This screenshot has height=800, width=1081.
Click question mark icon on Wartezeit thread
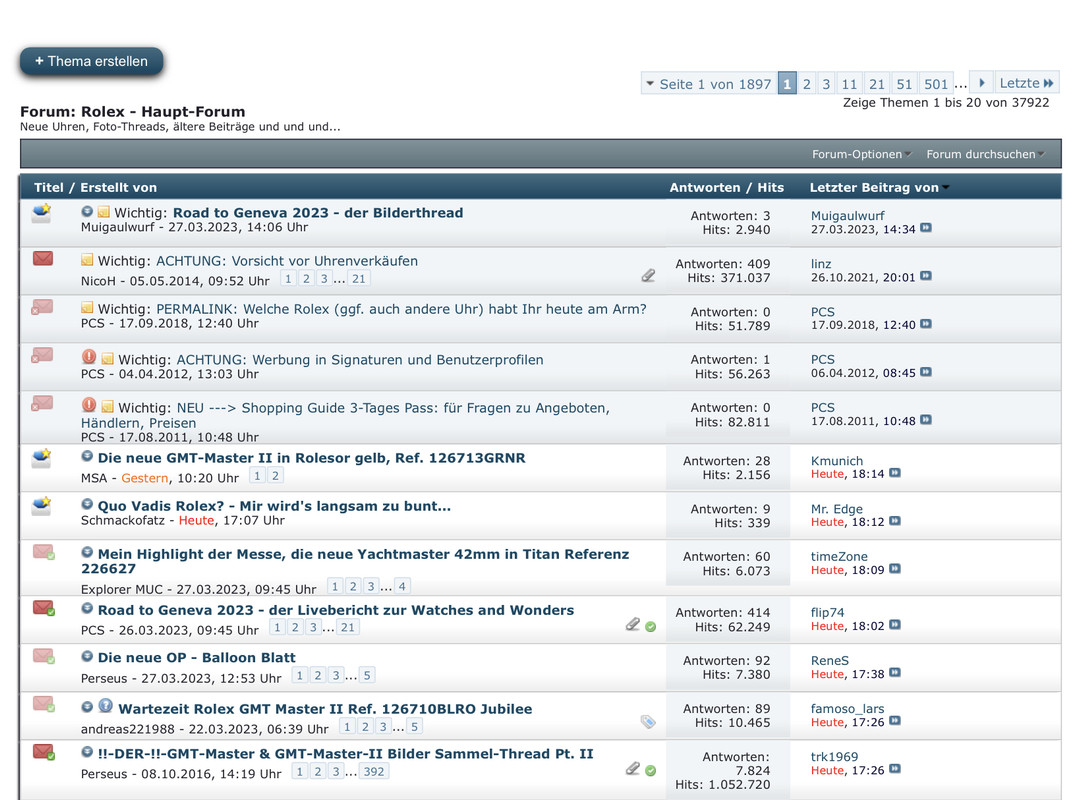(105, 706)
